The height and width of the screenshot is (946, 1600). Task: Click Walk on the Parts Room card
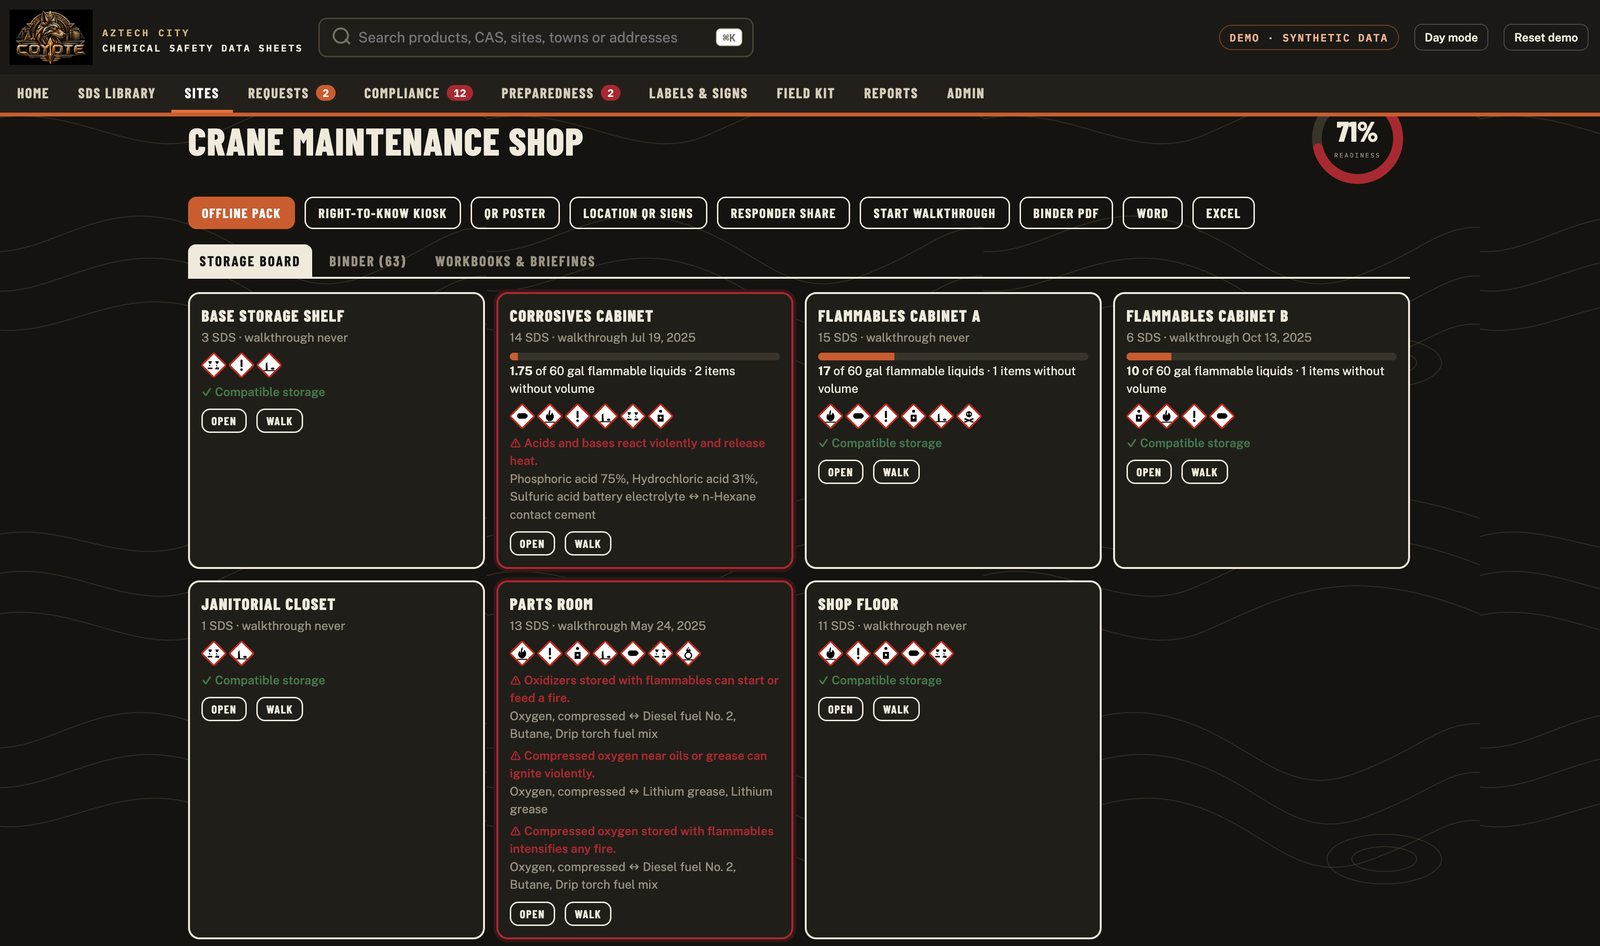point(588,914)
